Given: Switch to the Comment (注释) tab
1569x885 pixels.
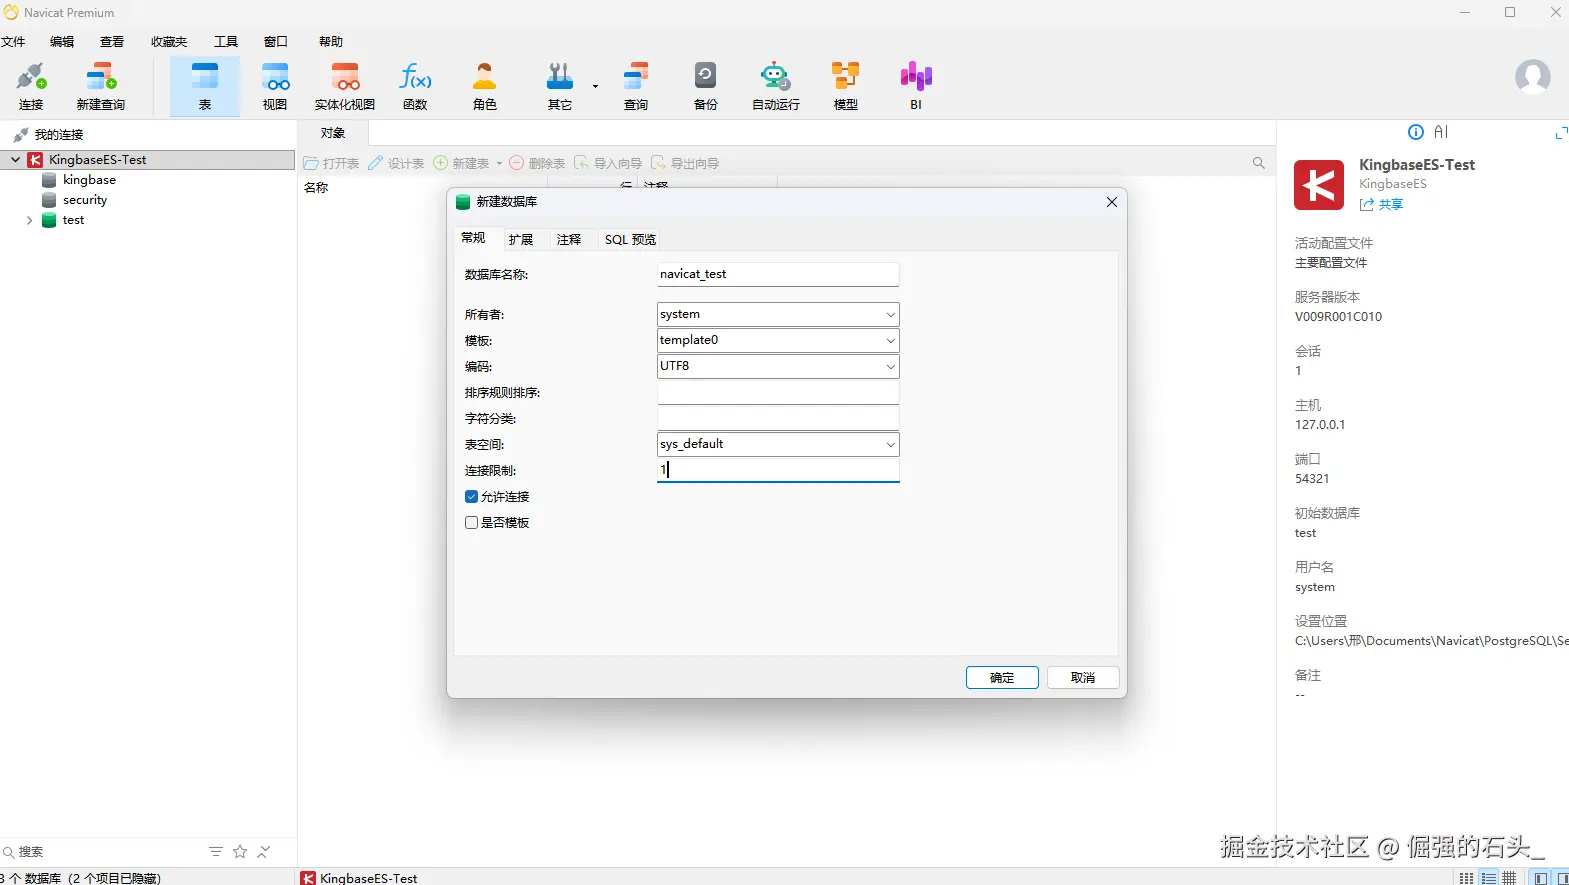Looking at the screenshot, I should point(569,240).
